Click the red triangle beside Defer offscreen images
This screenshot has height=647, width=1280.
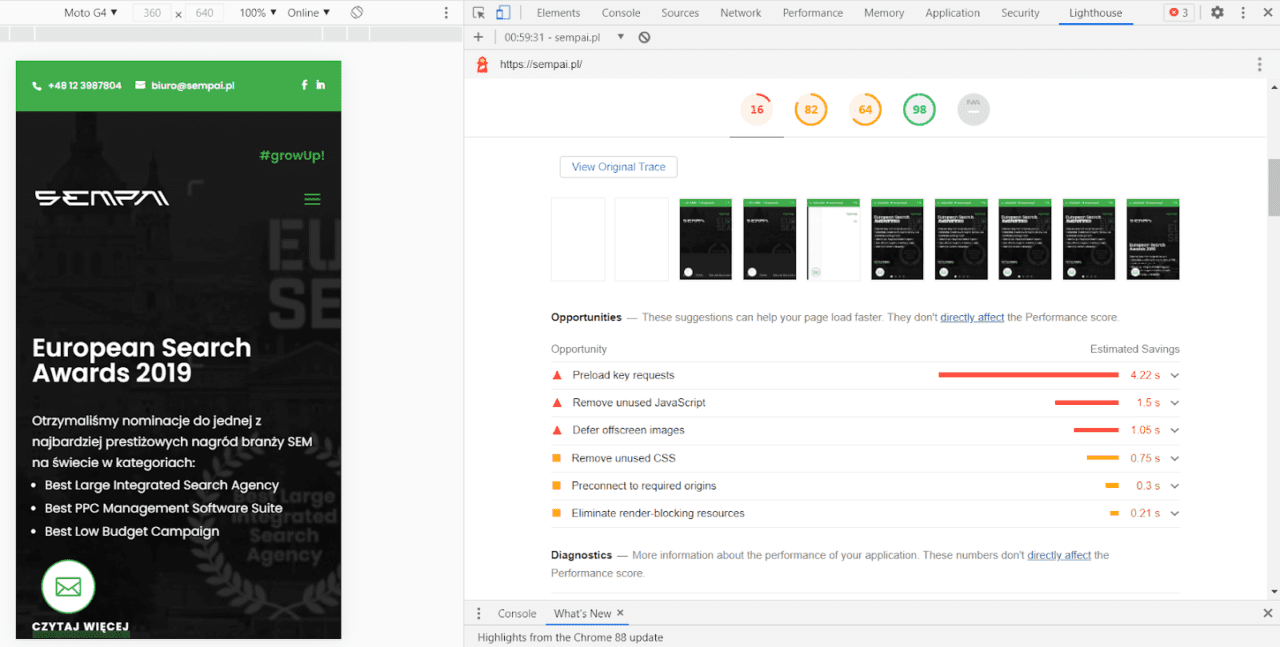click(557, 430)
